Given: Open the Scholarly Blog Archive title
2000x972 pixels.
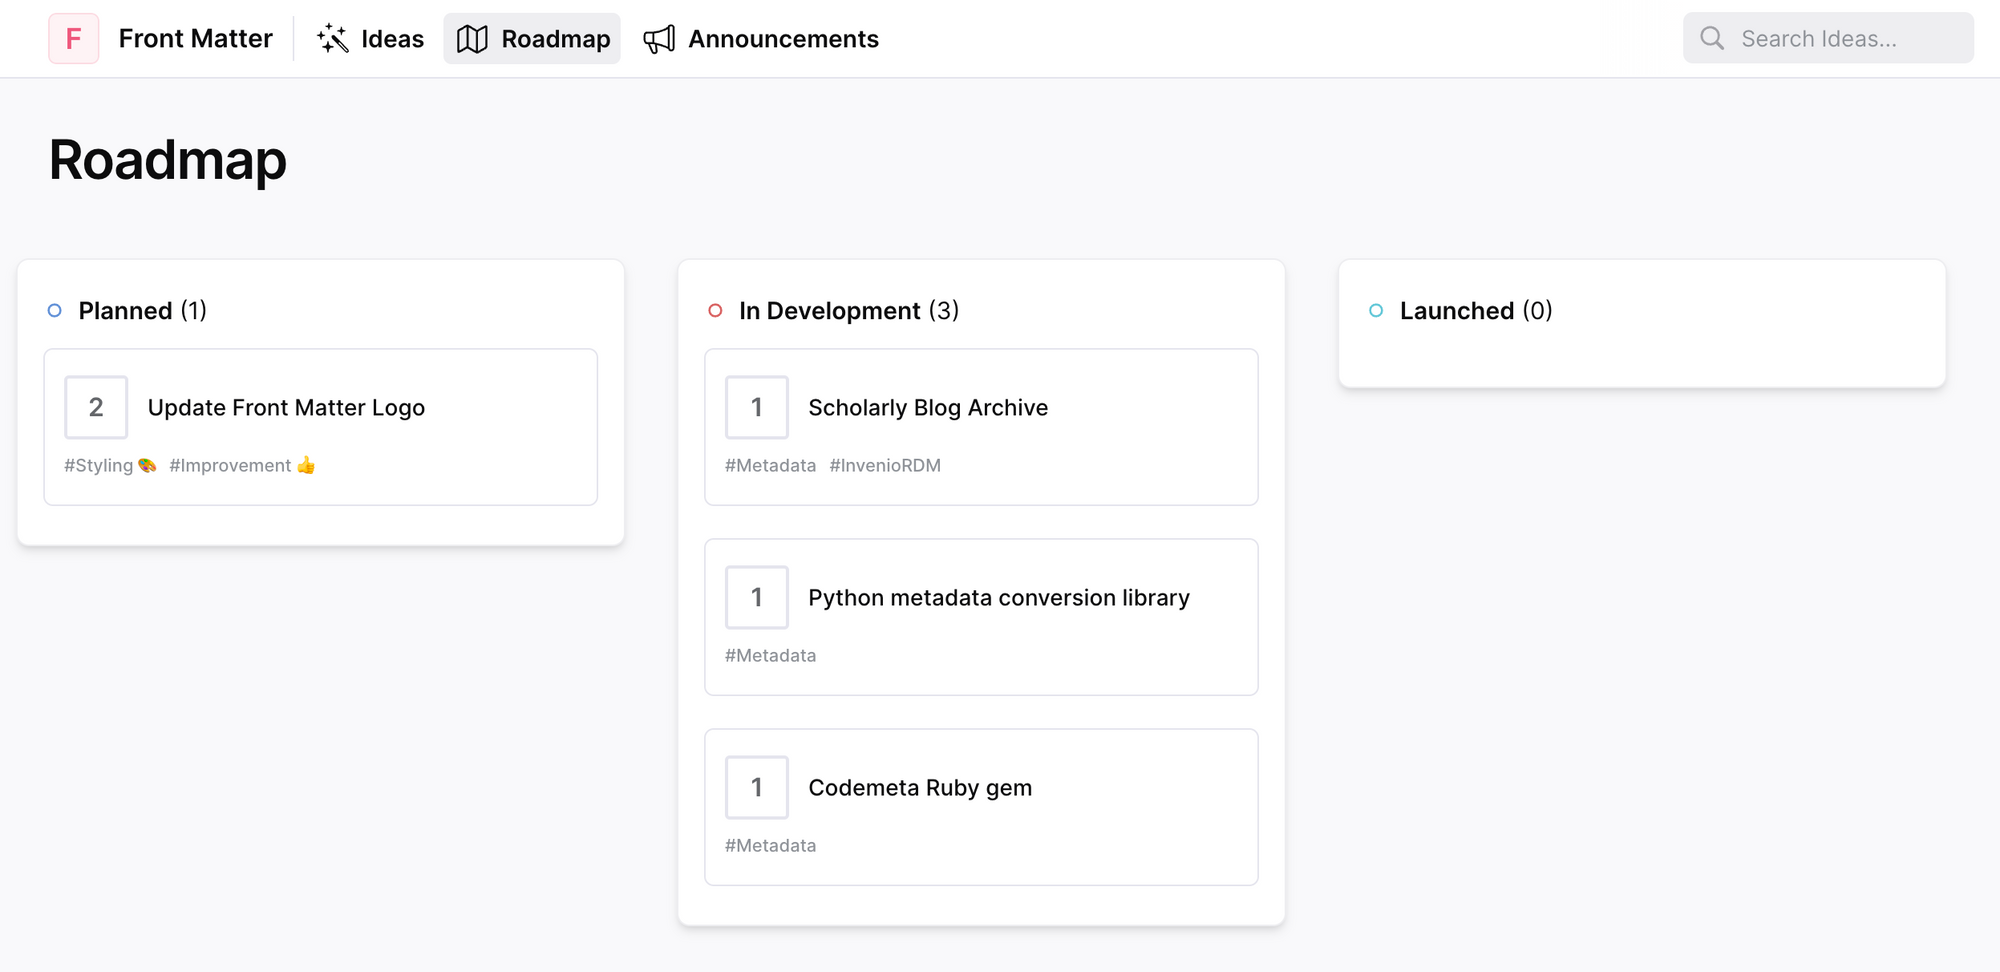Looking at the screenshot, I should (x=927, y=407).
